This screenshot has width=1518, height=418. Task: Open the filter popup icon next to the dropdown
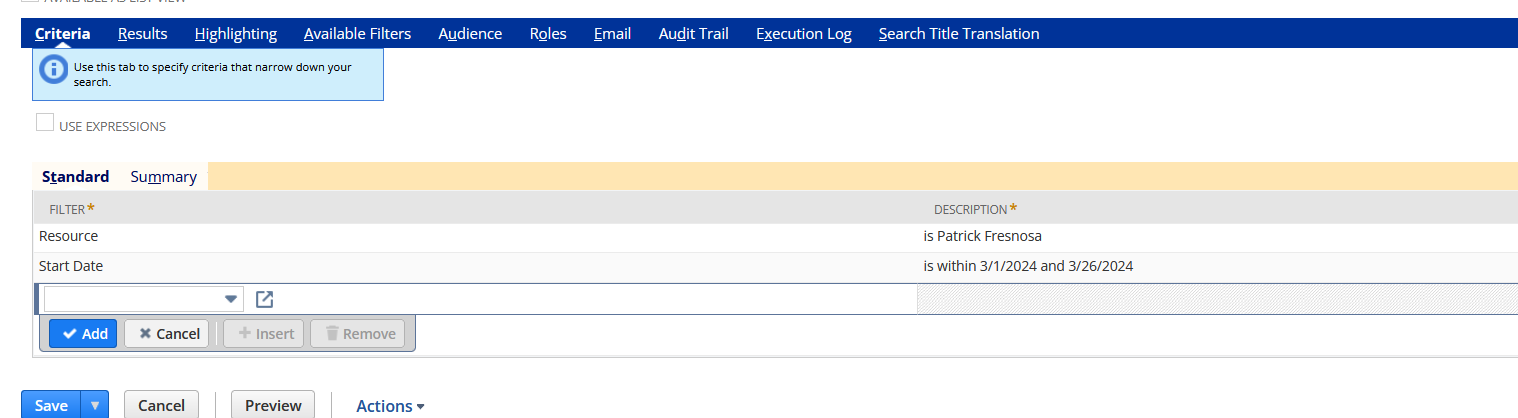[265, 299]
